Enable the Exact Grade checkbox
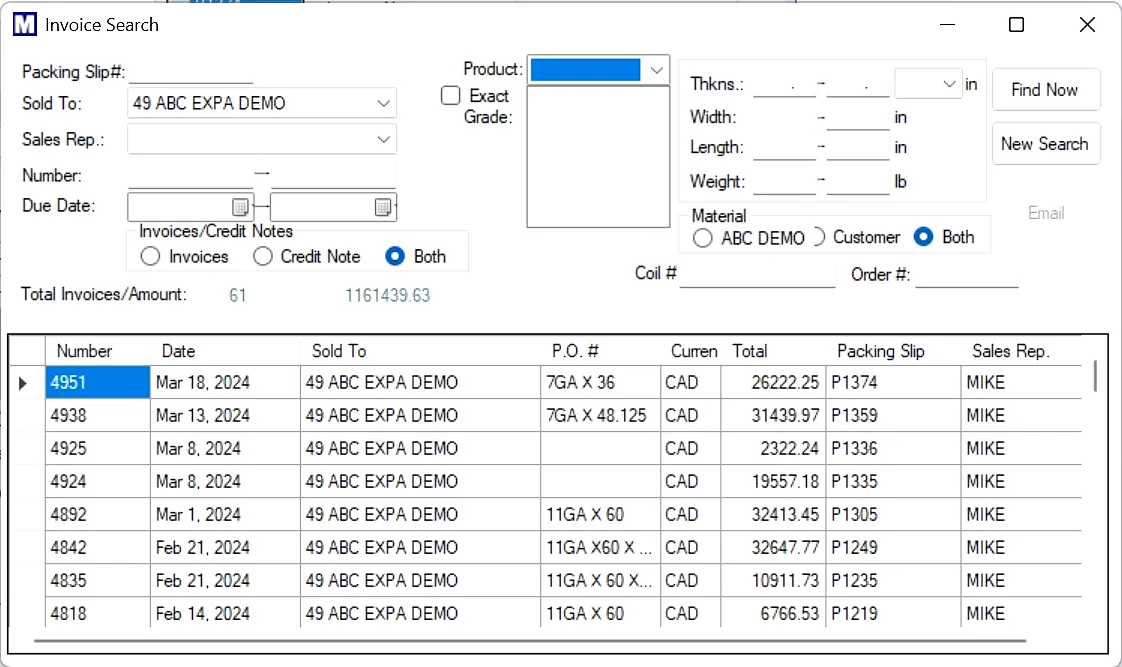 450,95
